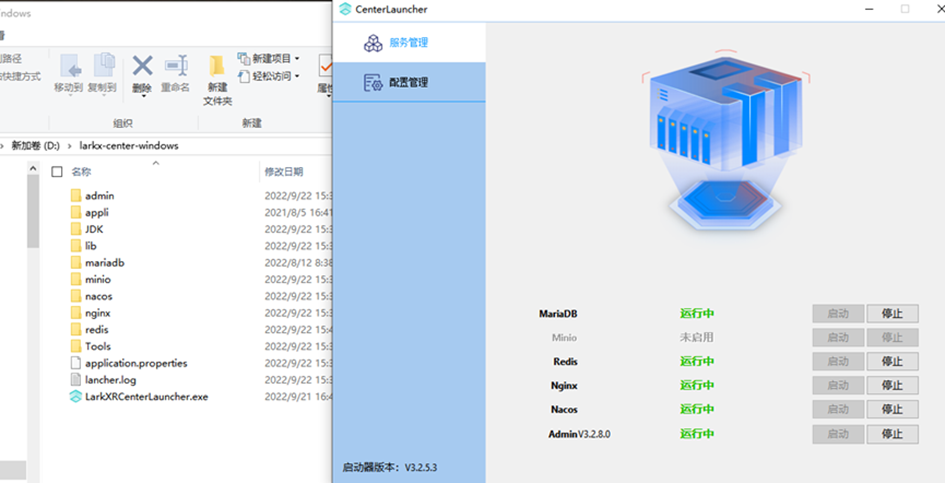Image resolution: width=945 pixels, height=483 pixels.
Task: Click the 新建文件夹 folder icon
Action: click(217, 65)
